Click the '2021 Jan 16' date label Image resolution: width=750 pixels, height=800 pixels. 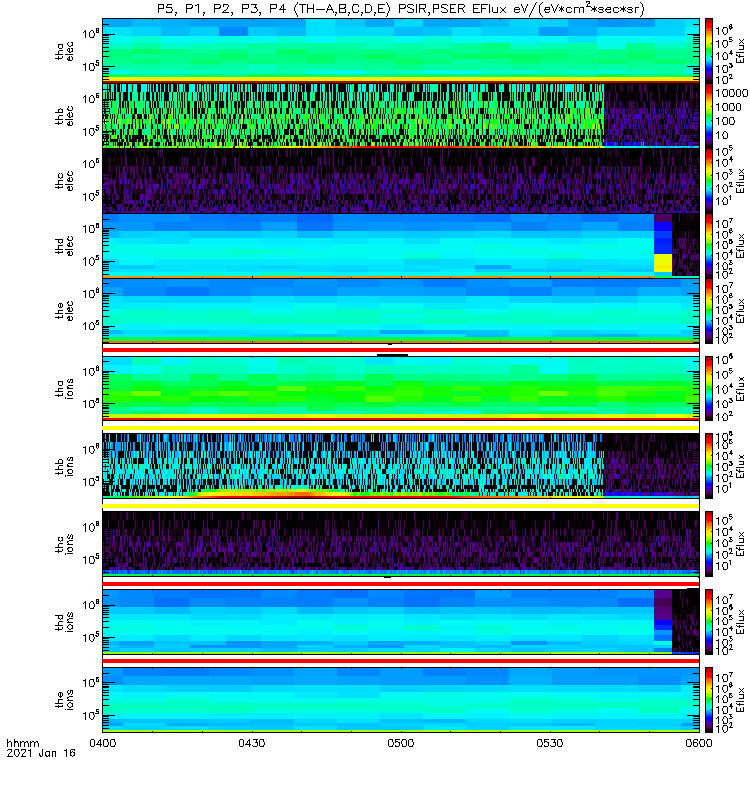(x=41, y=753)
